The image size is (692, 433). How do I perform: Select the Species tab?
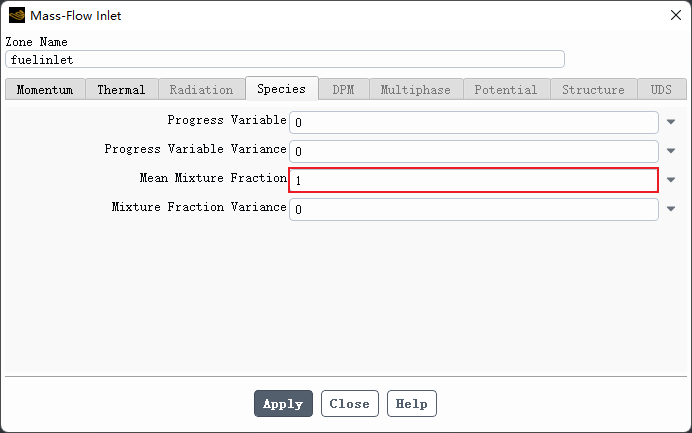click(x=281, y=88)
